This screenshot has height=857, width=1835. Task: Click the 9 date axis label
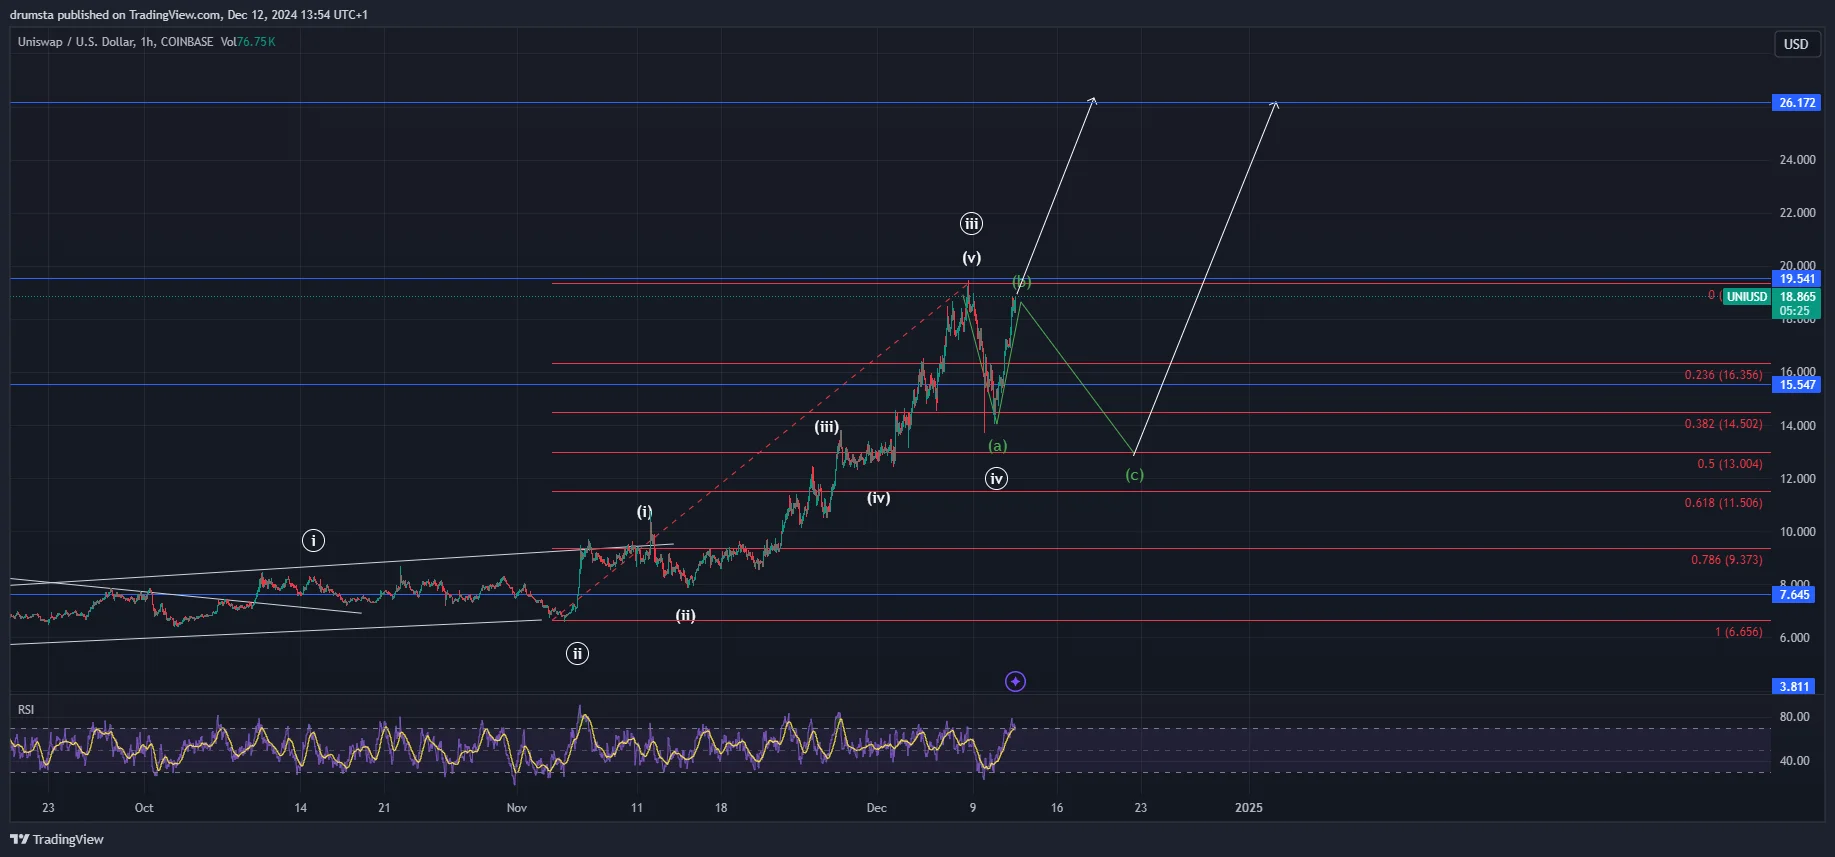[972, 808]
